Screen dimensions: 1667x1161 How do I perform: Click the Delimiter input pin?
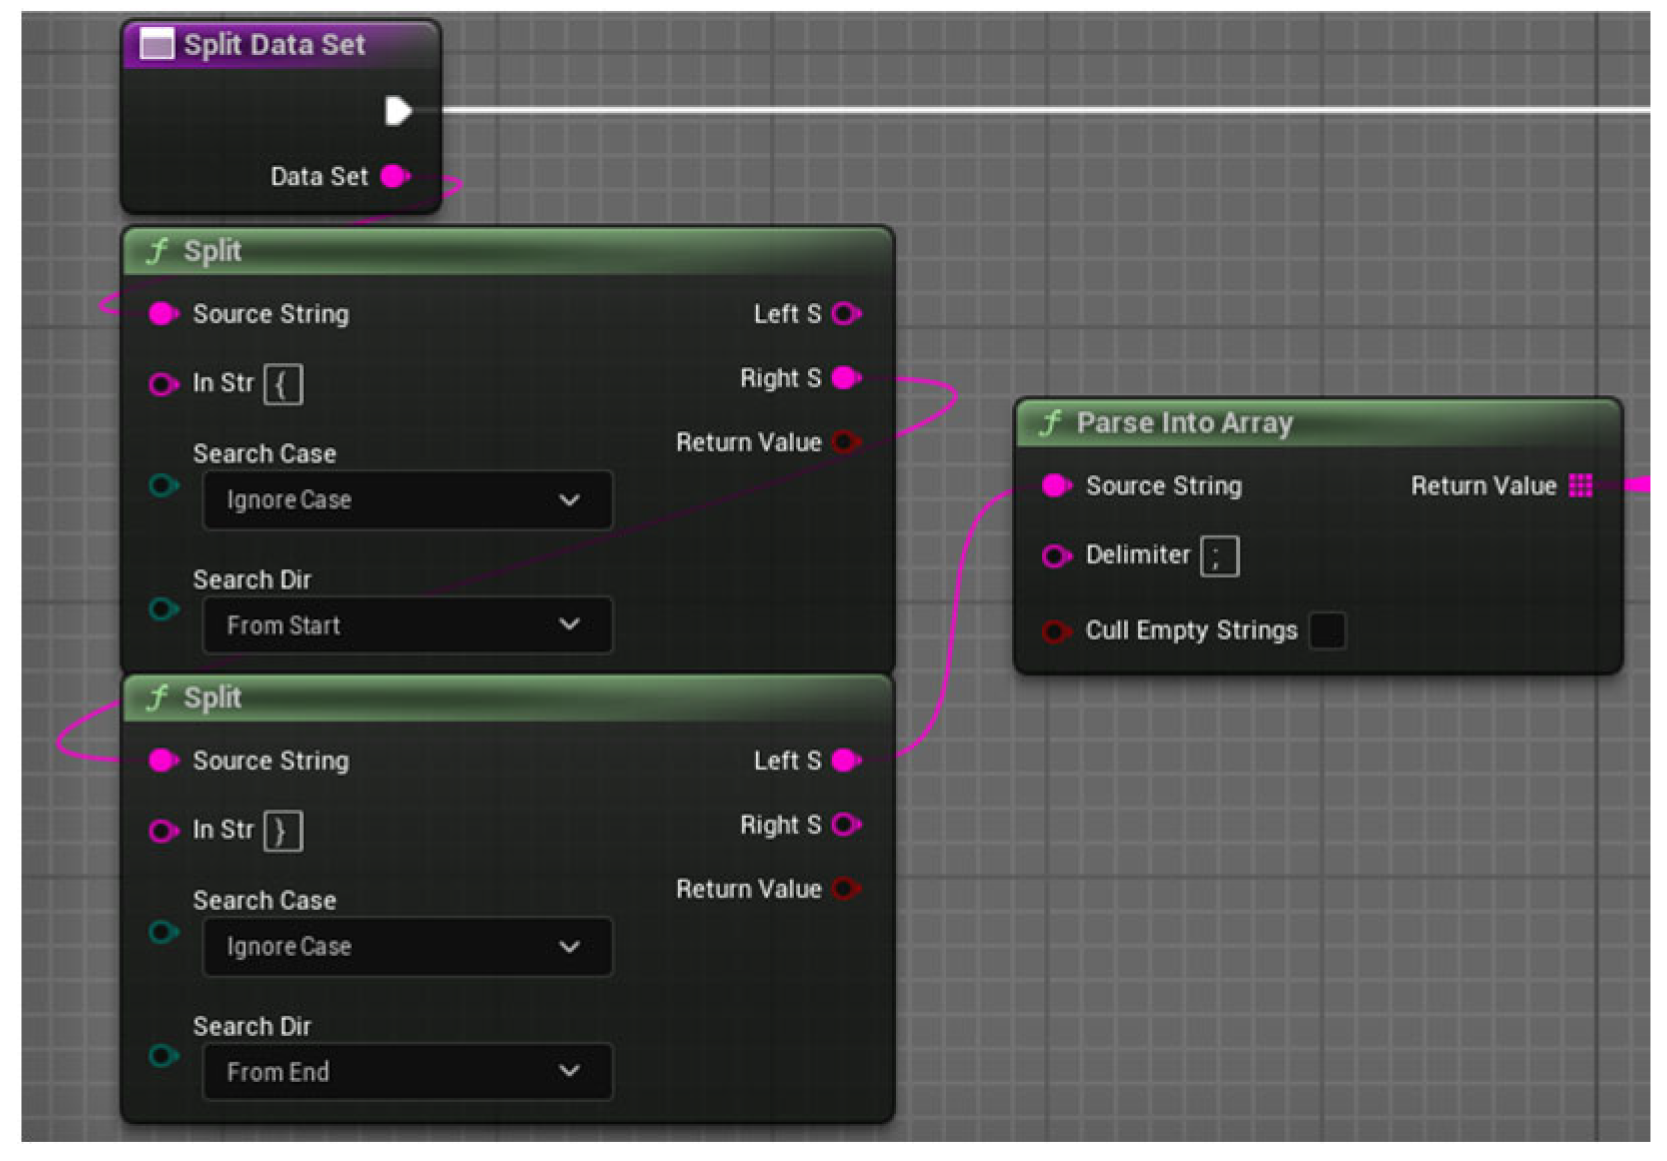(1055, 556)
